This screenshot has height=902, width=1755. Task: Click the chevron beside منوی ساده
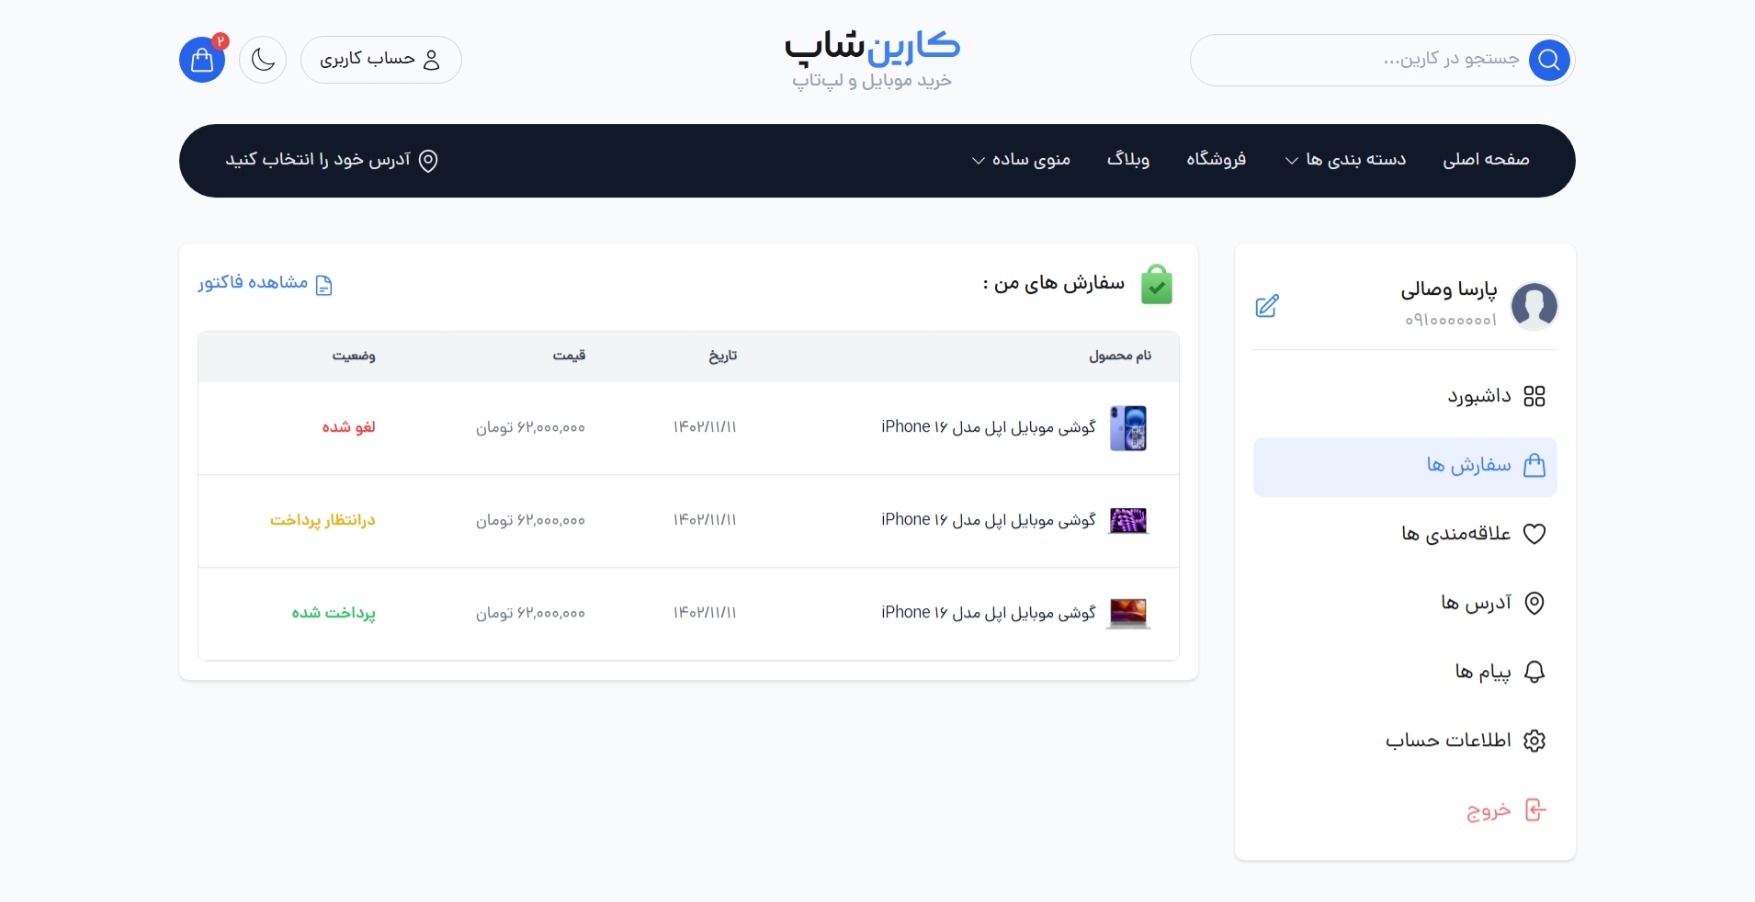(x=978, y=161)
